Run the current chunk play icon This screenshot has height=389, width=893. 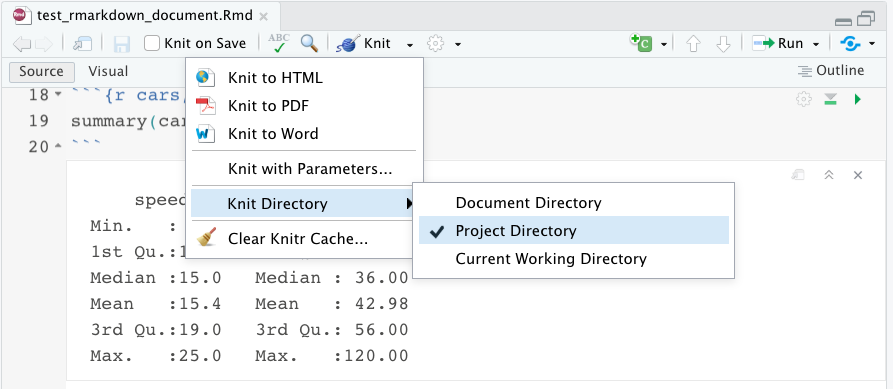click(858, 100)
